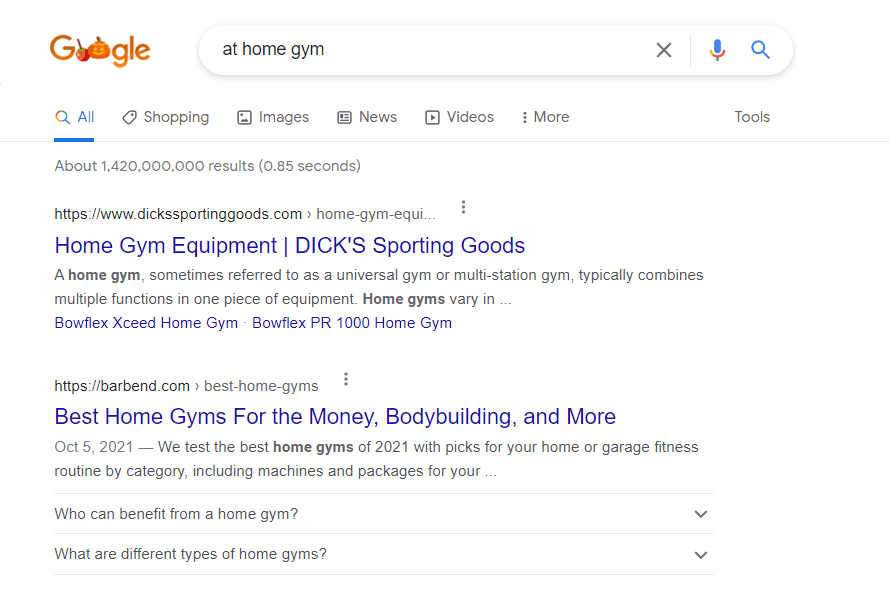This screenshot has height=596, width=890.
Task: Open the More search categories dropdown
Action: [x=544, y=117]
